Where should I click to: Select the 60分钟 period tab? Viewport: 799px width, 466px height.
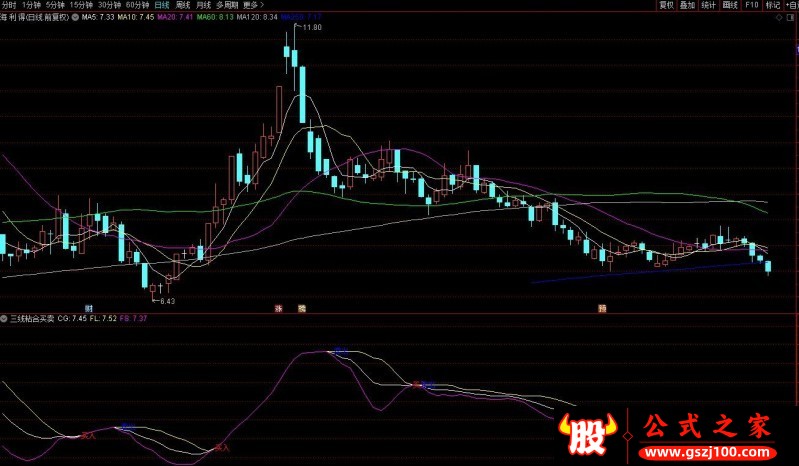[x=137, y=5]
